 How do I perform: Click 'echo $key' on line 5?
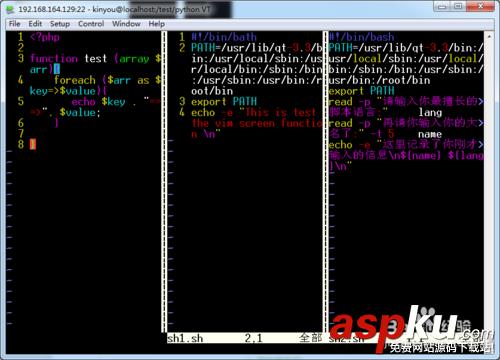(x=99, y=102)
